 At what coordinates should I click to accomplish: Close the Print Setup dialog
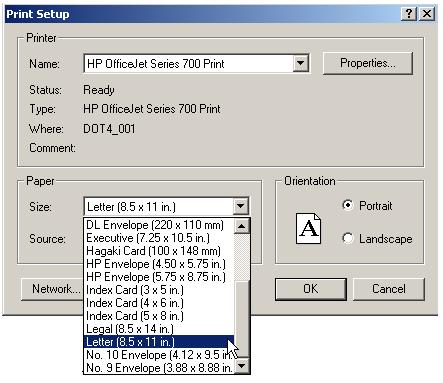pos(427,14)
